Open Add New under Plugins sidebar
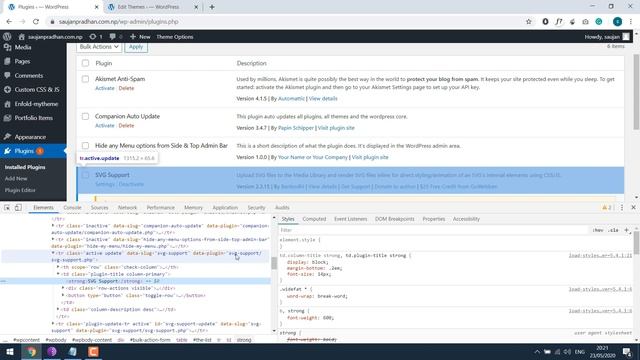 pos(16,178)
